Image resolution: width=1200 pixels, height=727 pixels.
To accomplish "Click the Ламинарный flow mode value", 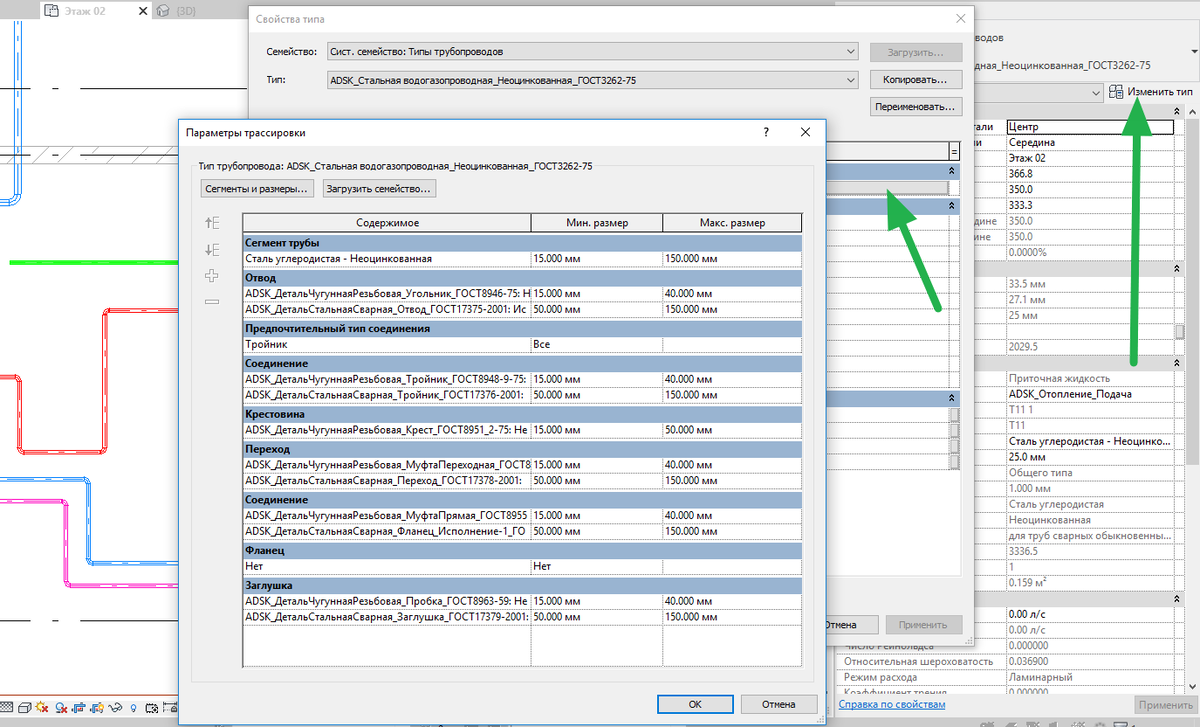I will click(1090, 677).
